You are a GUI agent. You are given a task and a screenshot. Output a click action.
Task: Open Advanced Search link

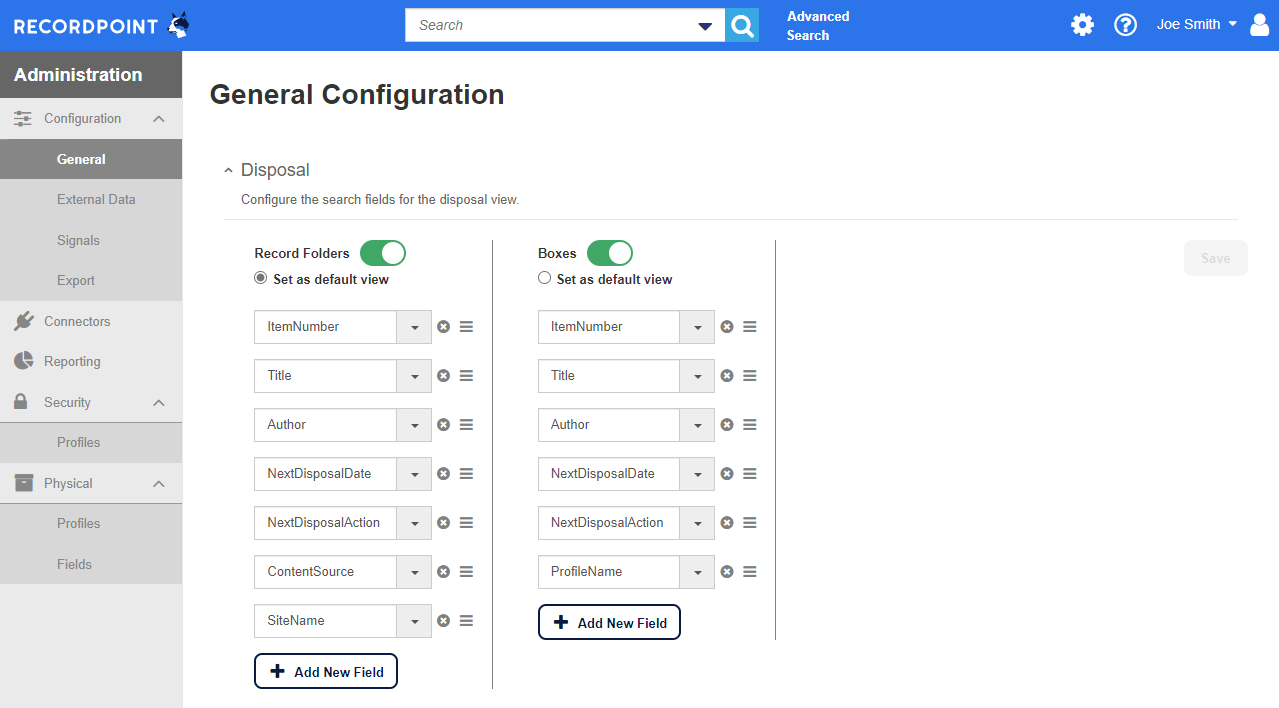(818, 26)
